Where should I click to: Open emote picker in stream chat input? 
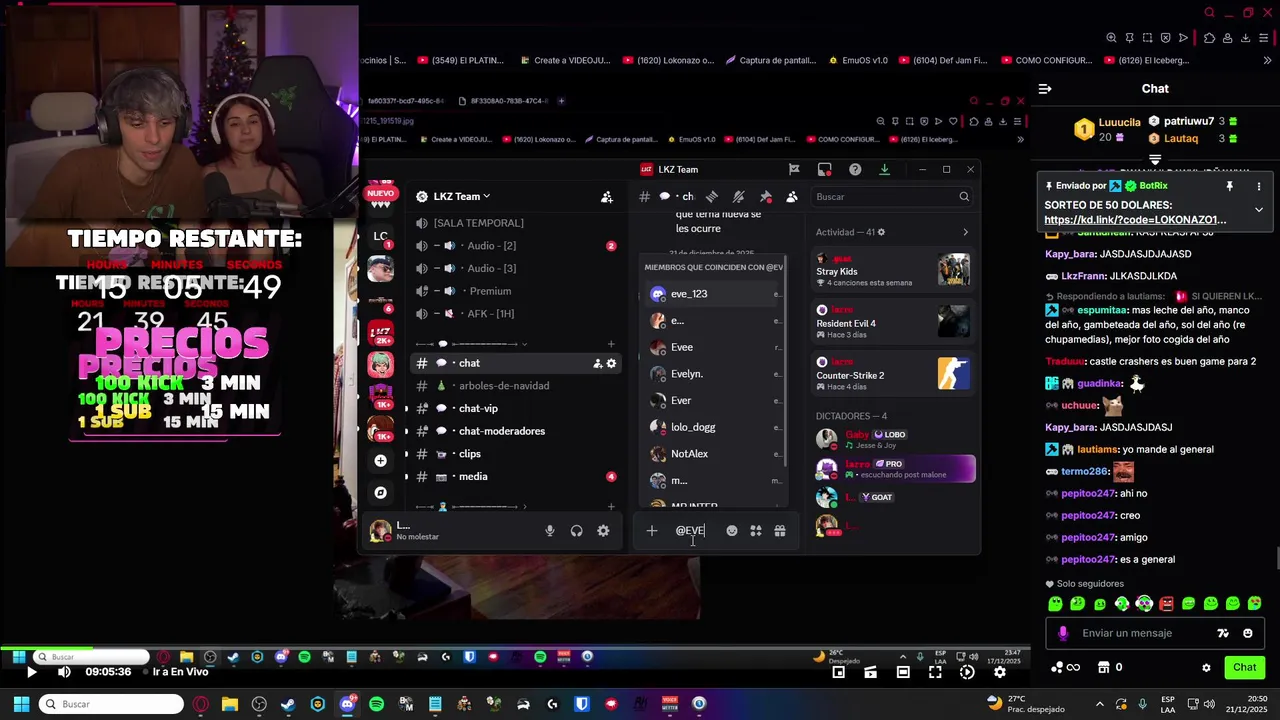coord(1248,633)
